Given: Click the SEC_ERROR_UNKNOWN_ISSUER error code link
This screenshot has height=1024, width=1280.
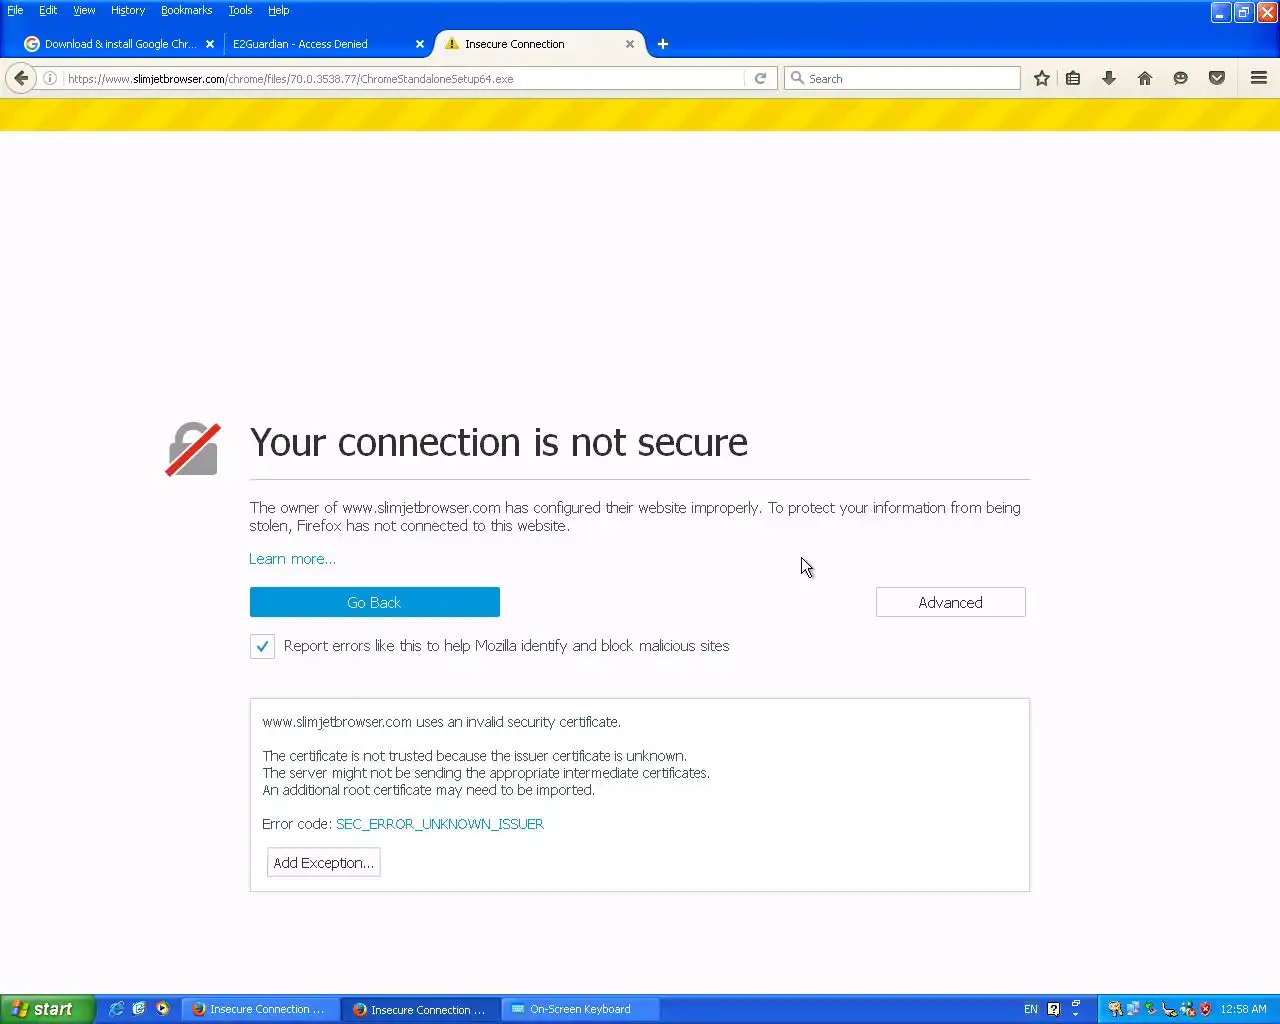Looking at the screenshot, I should click(x=440, y=824).
